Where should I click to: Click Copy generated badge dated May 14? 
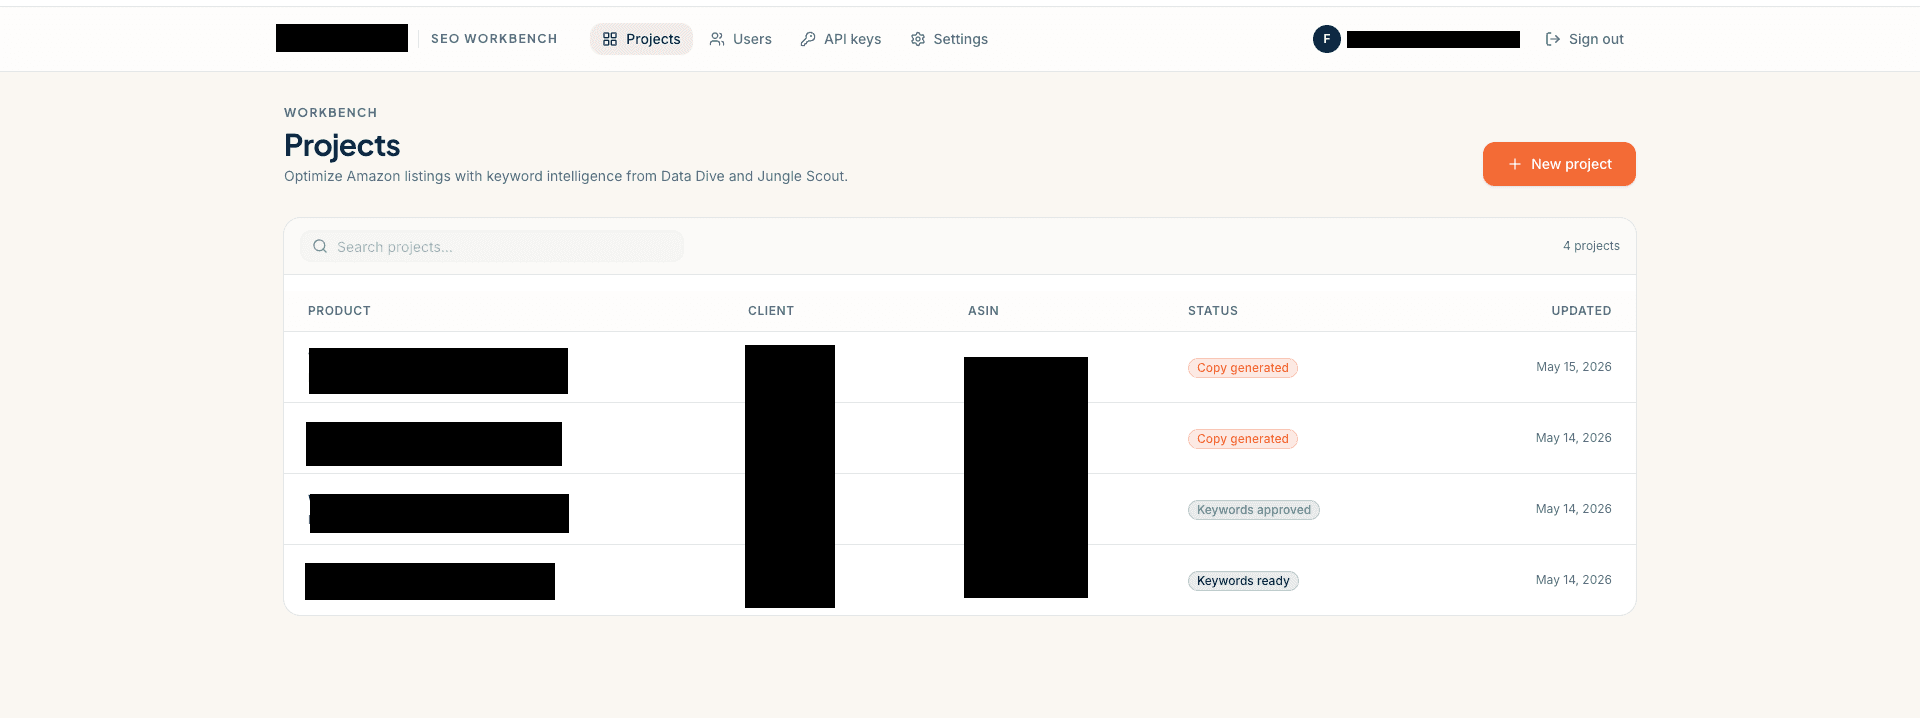pyautogui.click(x=1243, y=439)
